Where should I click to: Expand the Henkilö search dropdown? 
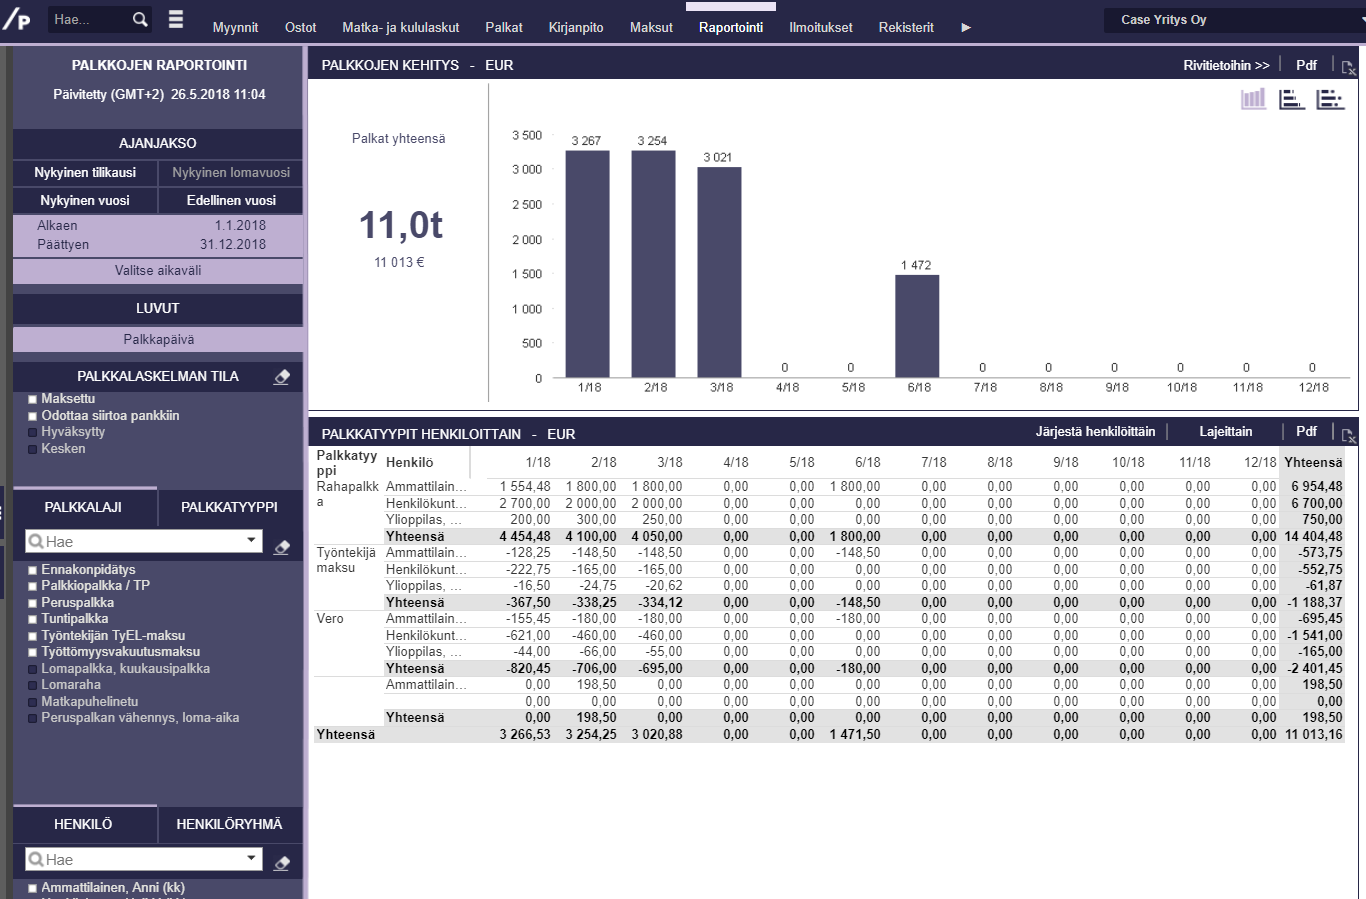(251, 859)
